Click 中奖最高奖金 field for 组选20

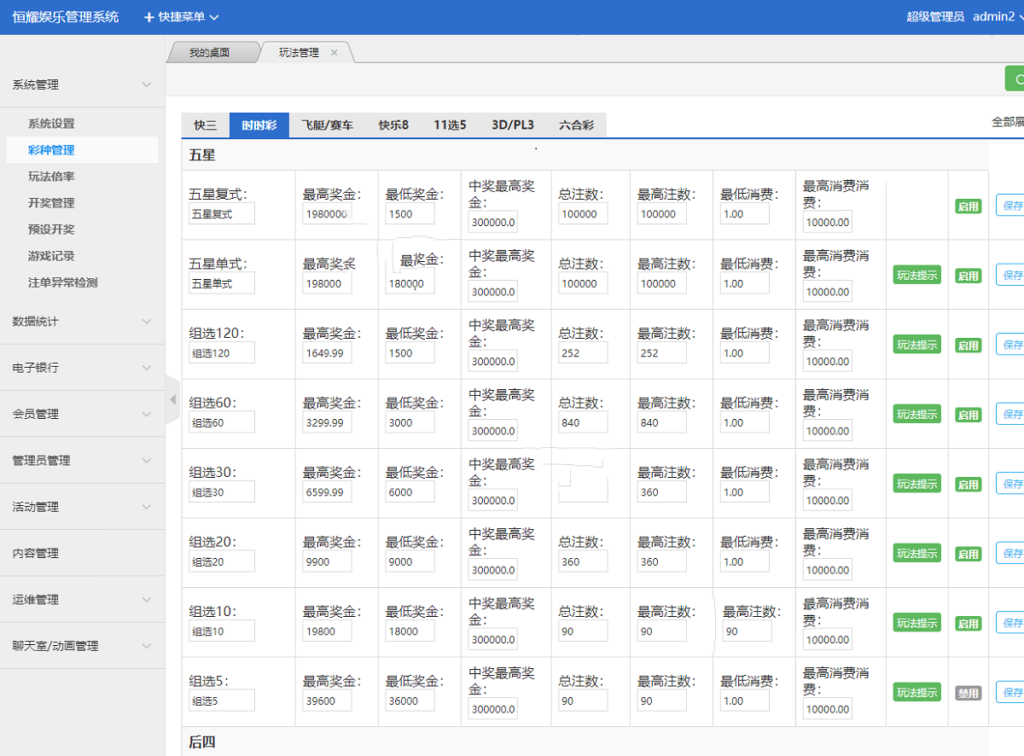pos(493,570)
